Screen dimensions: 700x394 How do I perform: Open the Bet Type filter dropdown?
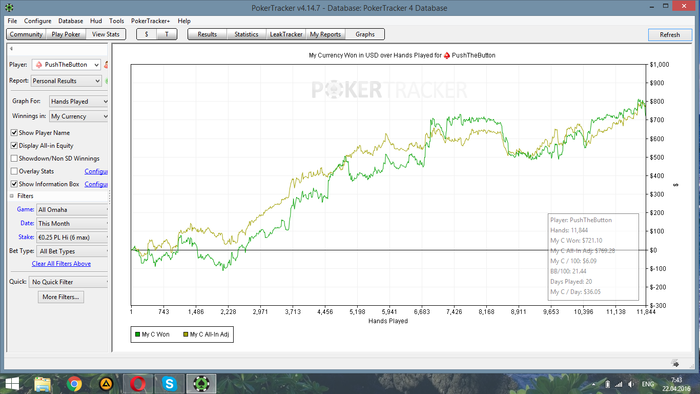[x=72, y=251]
